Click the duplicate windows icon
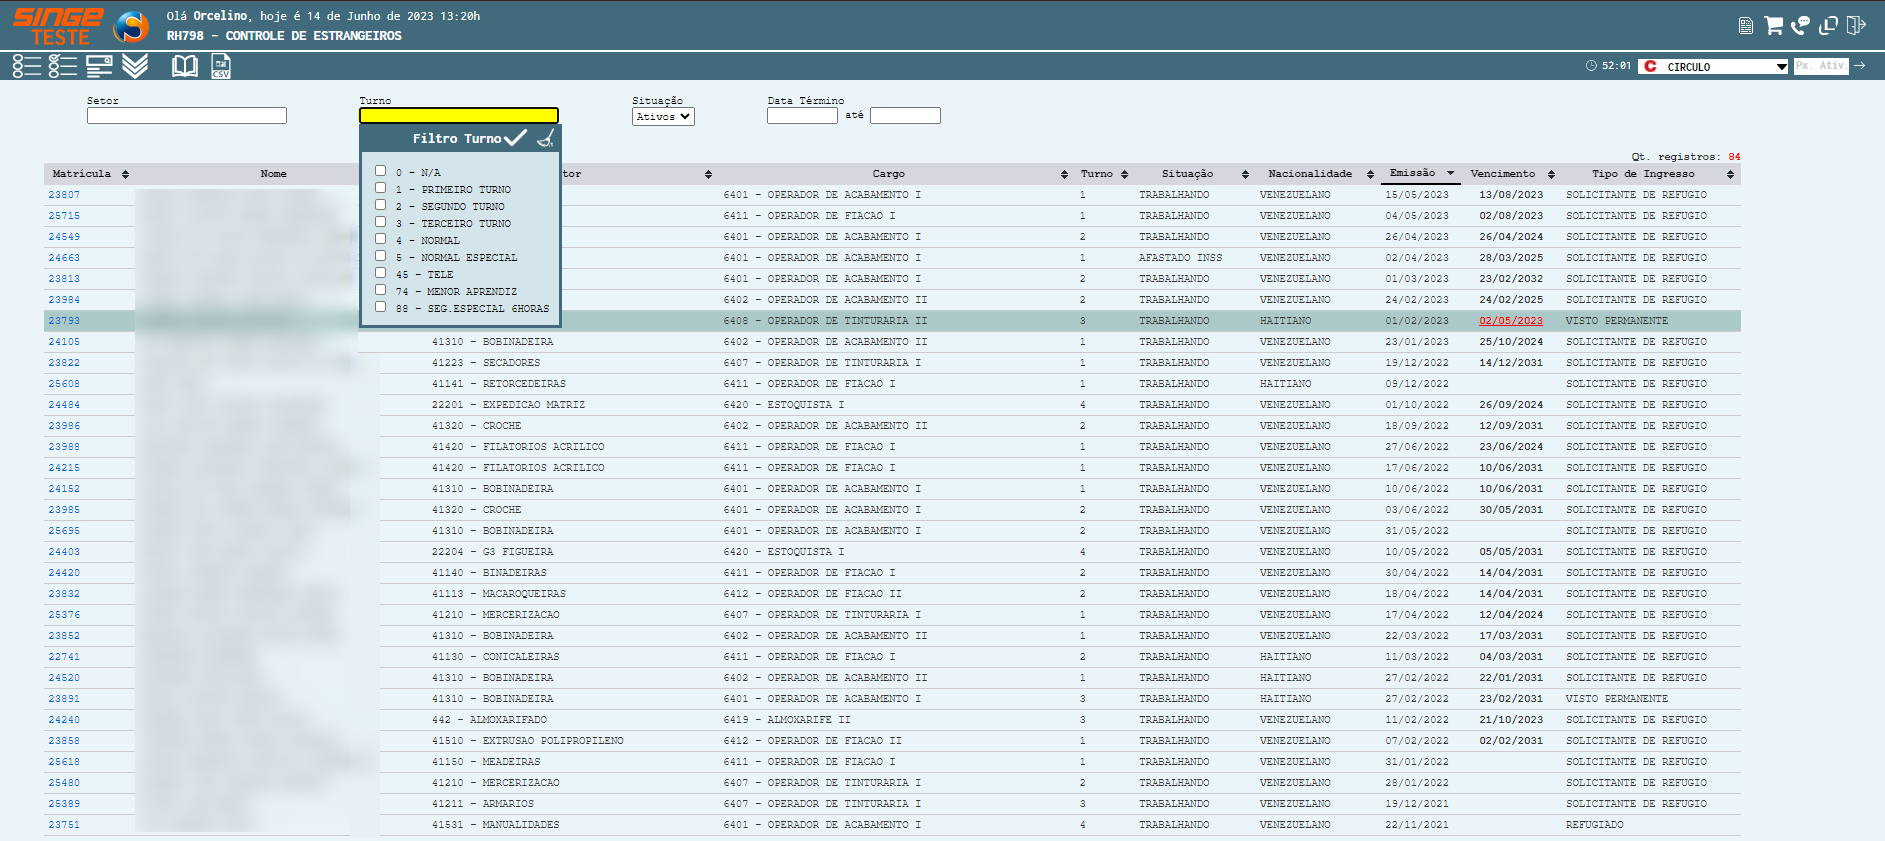The image size is (1885, 841). [1829, 25]
